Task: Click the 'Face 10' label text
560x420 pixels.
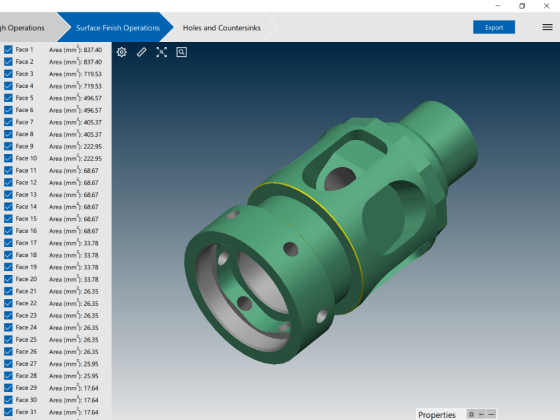Action: [x=26, y=158]
